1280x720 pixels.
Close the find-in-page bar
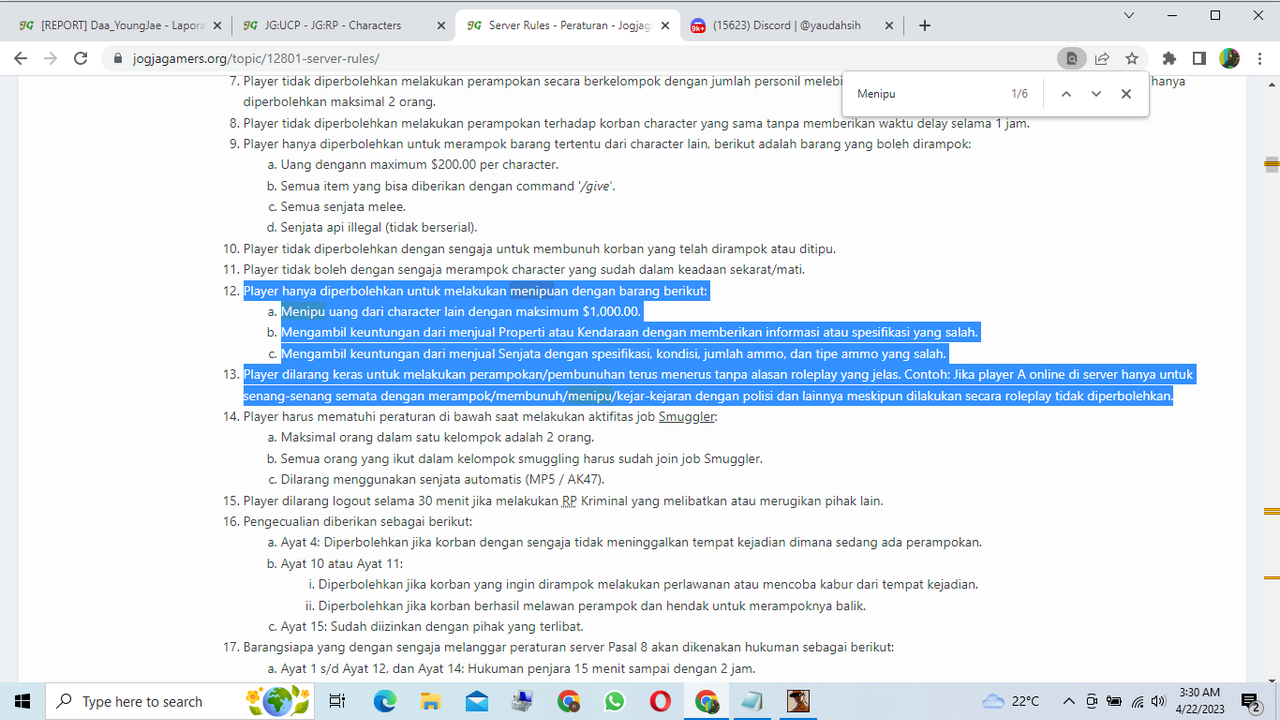pos(1126,94)
